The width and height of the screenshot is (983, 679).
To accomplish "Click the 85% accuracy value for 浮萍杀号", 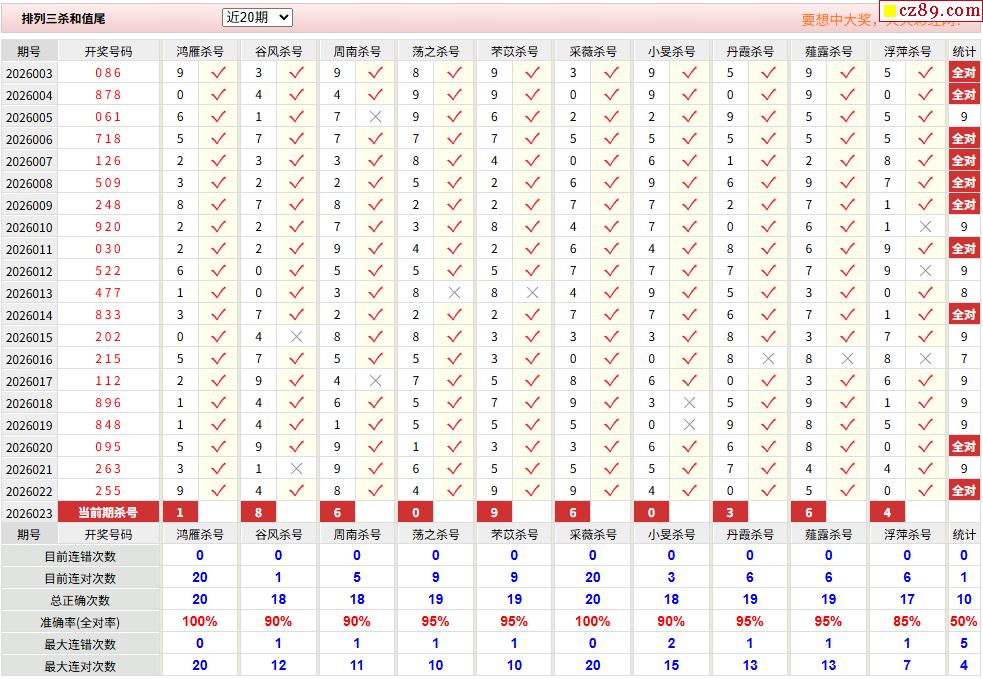I will pyautogui.click(x=907, y=621).
